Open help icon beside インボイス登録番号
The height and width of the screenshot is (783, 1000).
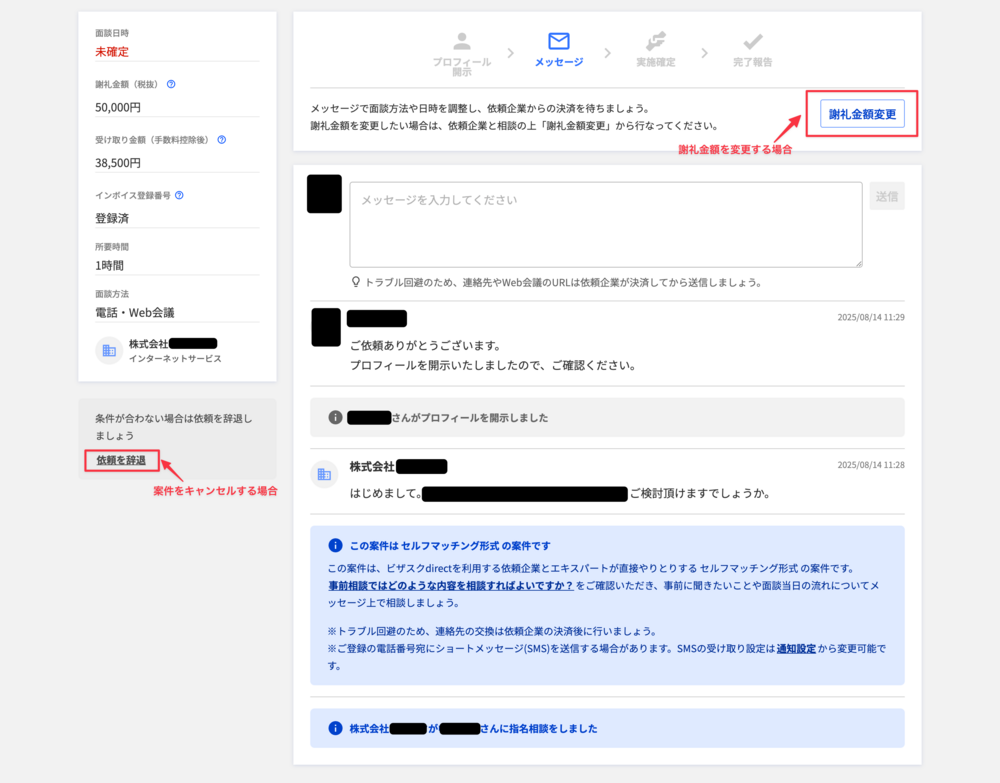tap(179, 195)
